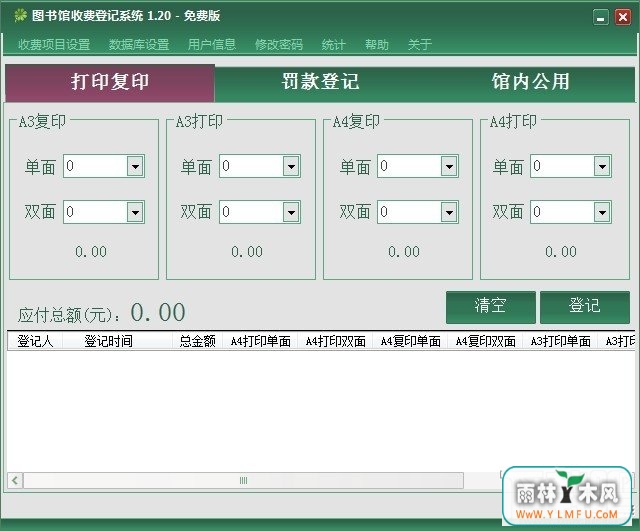Click the A4打印 subtotal 0.00
Viewport: 640px width, 531px height.
click(x=561, y=252)
